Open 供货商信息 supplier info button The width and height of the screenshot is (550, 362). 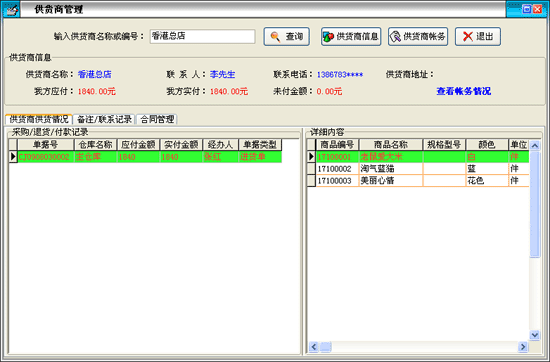(351, 36)
